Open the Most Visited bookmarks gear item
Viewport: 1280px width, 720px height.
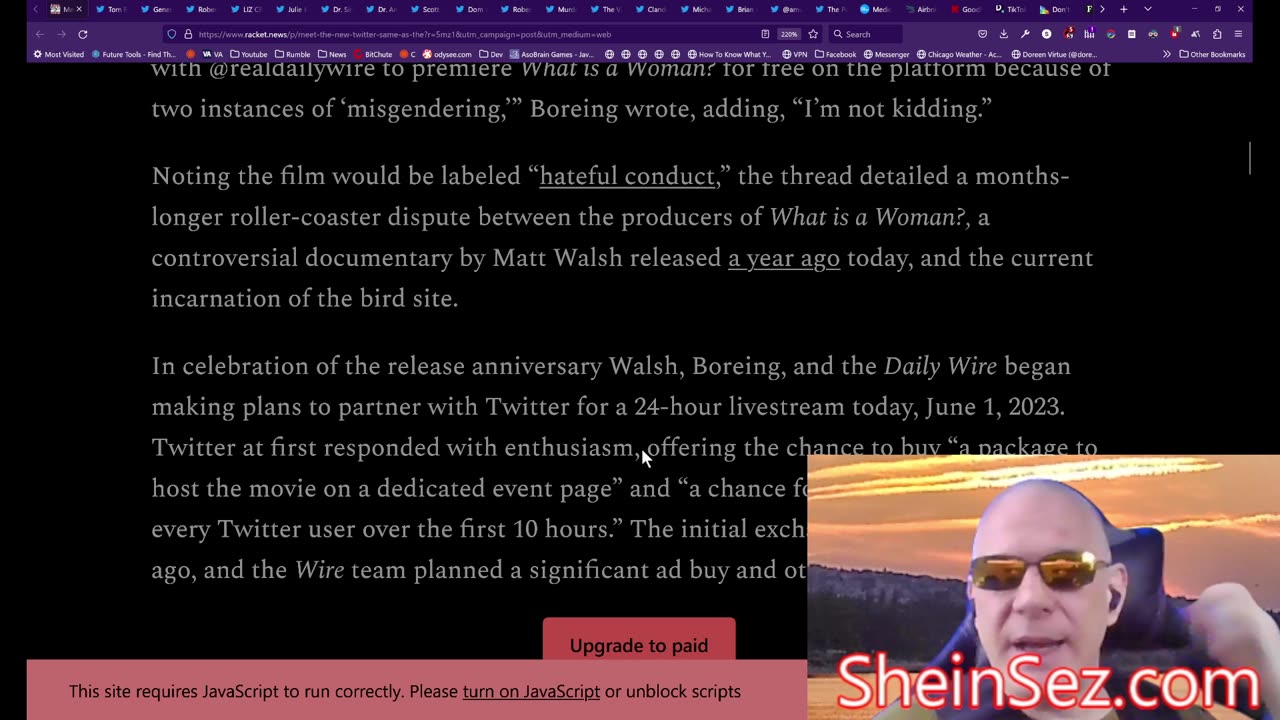(59, 54)
